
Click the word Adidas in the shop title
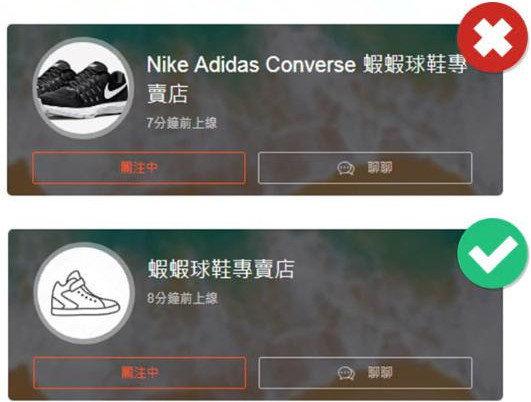tap(227, 64)
